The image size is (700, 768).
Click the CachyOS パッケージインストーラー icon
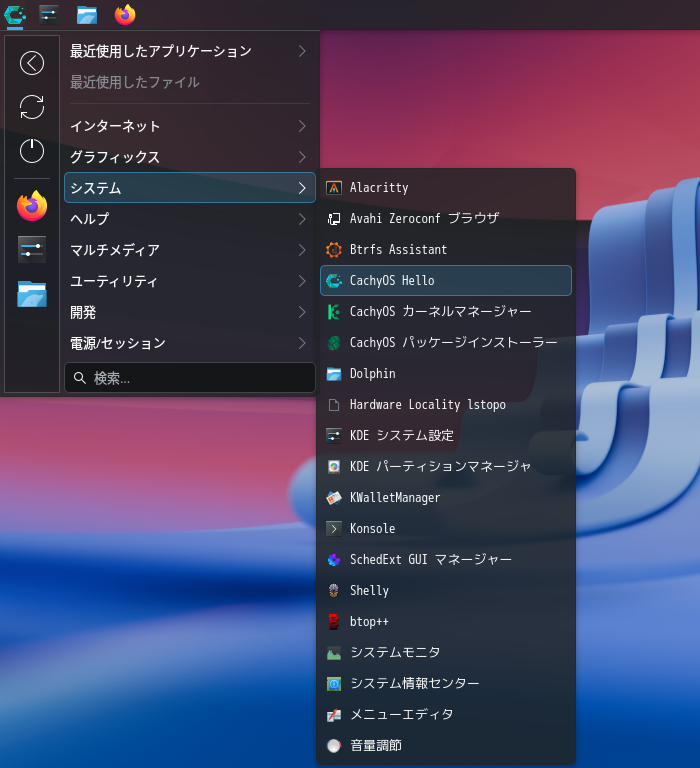334,343
